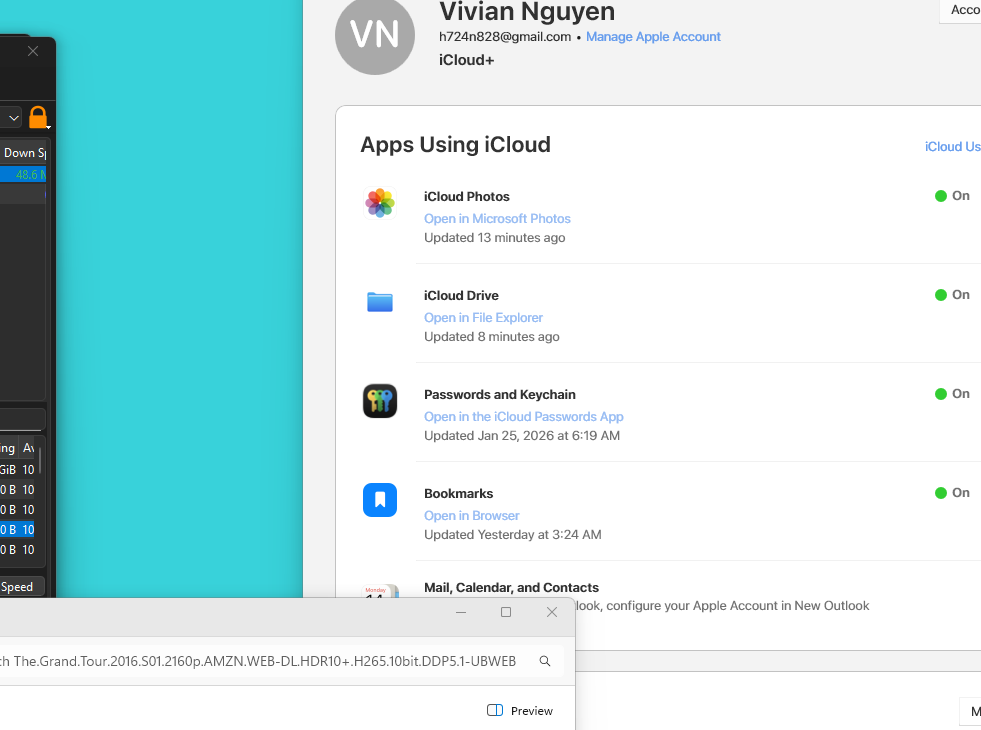Screen dimensions: 981x730
Task: Click the Down Speed column header
Action: pyautogui.click(x=24, y=153)
